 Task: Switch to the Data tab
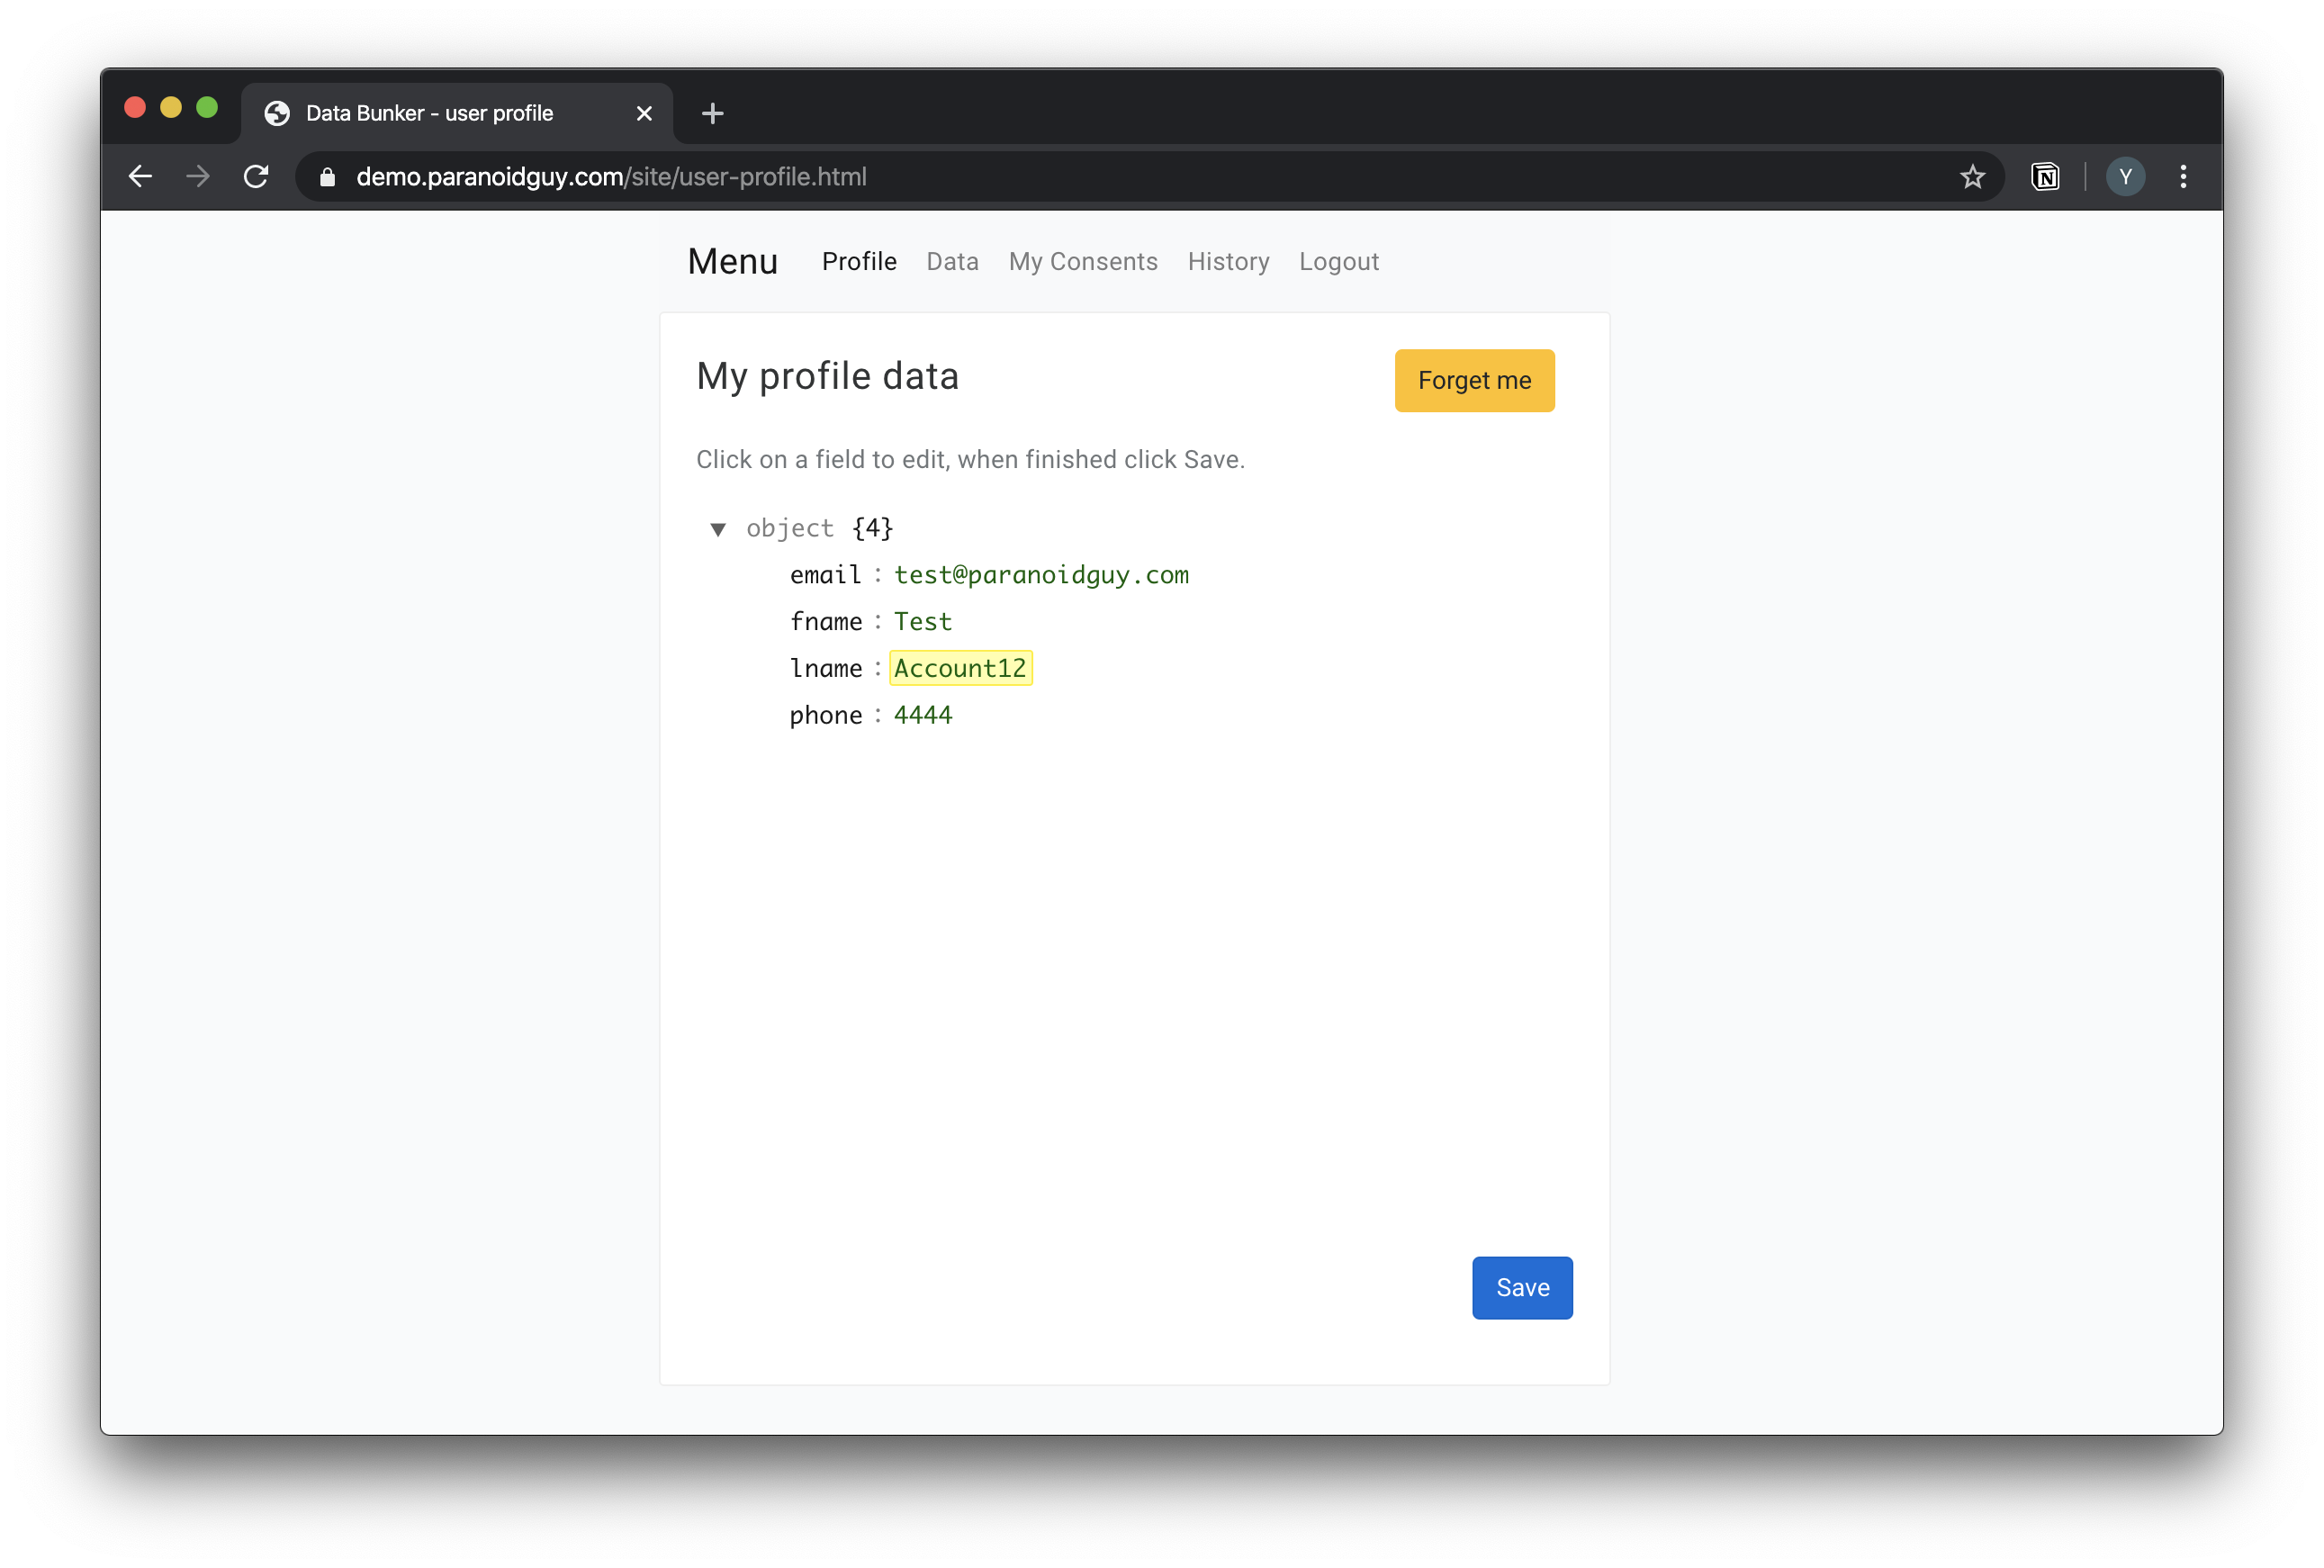point(952,261)
